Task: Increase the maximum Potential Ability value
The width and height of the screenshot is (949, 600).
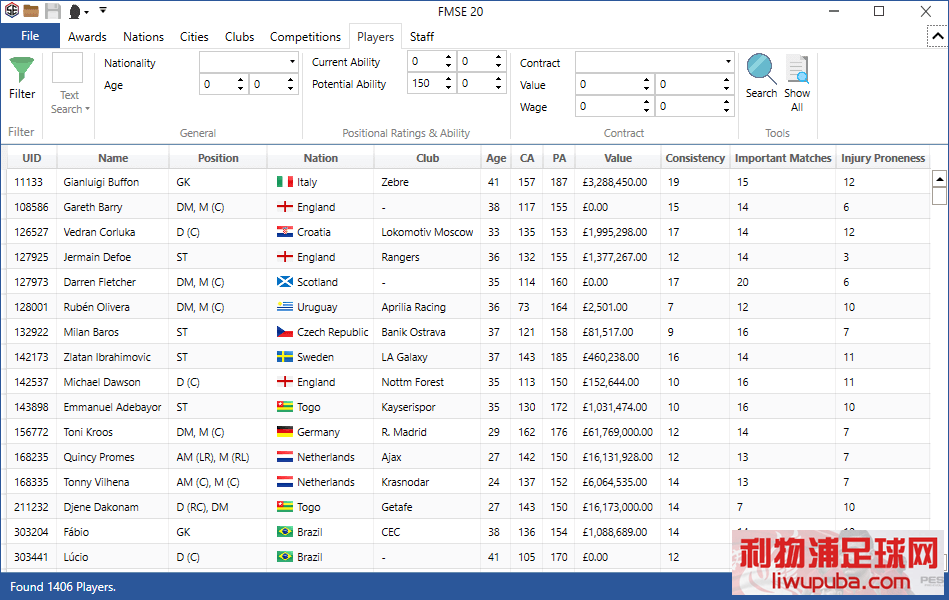Action: click(x=499, y=79)
